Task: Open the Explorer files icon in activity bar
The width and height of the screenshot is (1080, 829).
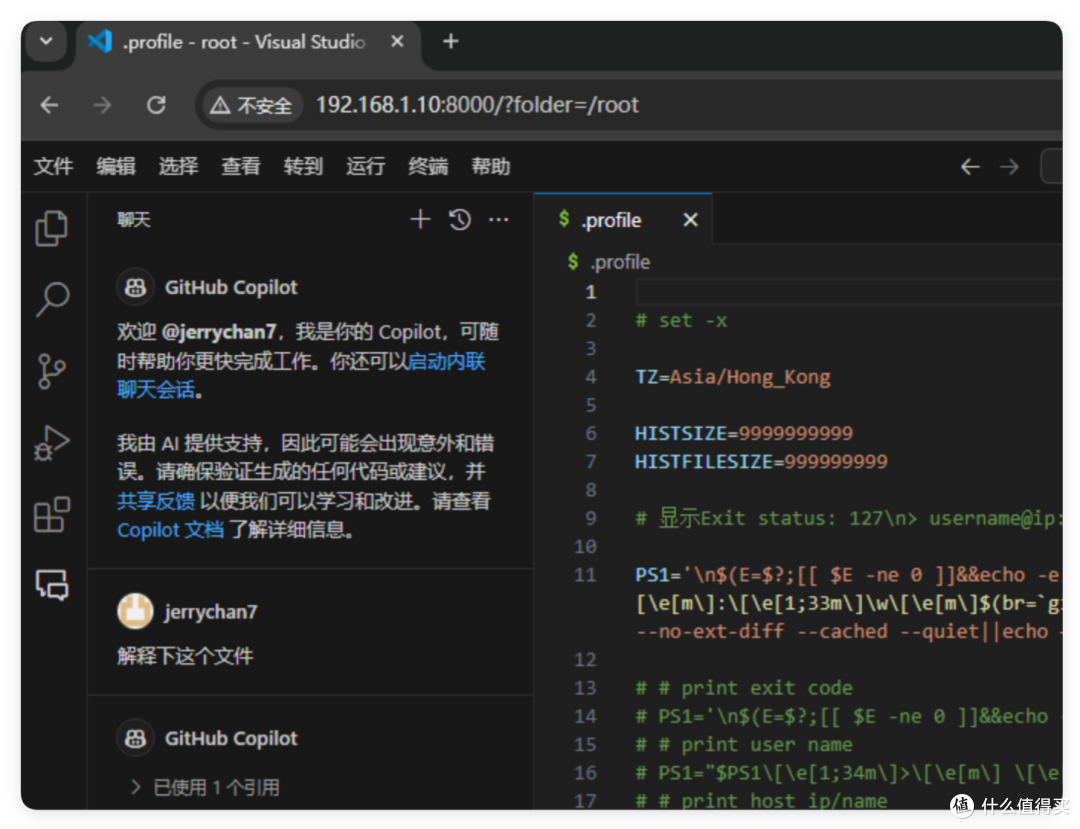Action: coord(52,228)
